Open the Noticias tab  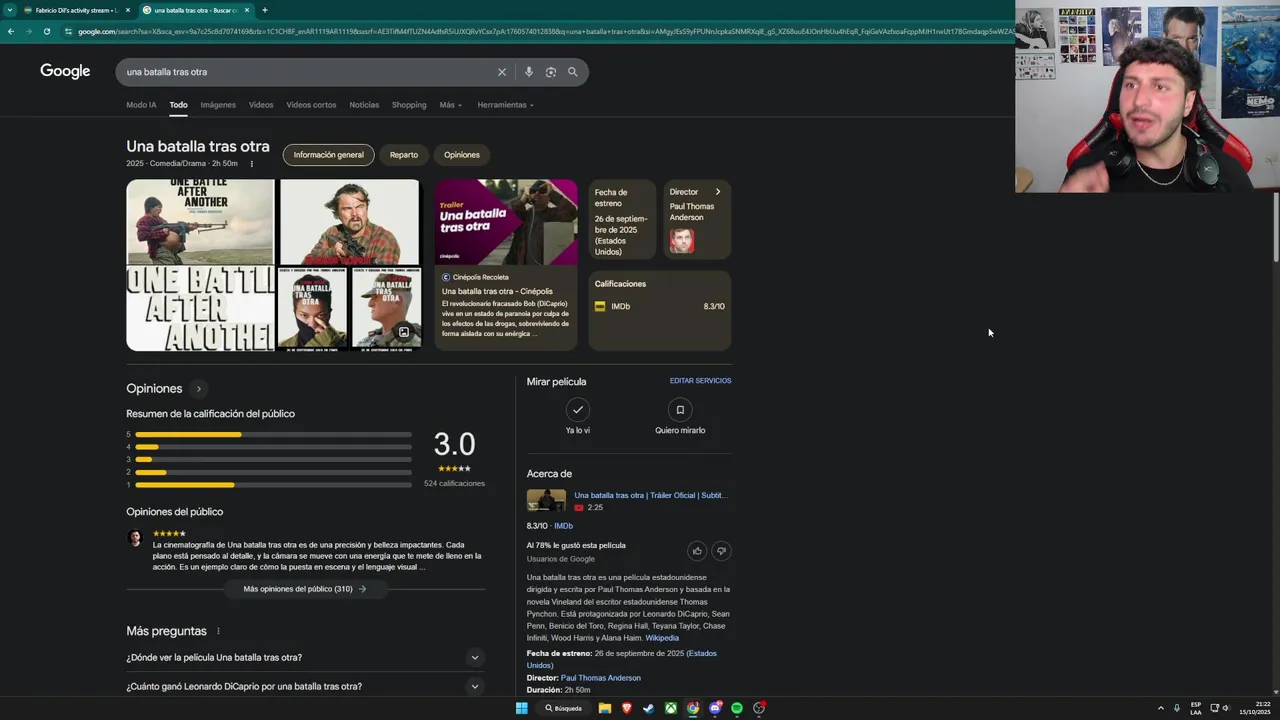[364, 105]
